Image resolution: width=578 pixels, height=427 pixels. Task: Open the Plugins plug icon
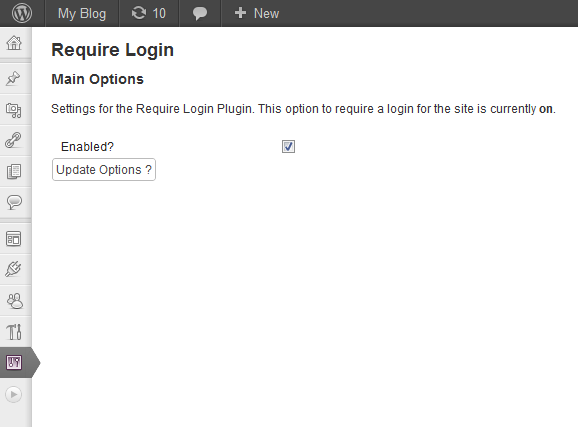[x=13, y=269]
